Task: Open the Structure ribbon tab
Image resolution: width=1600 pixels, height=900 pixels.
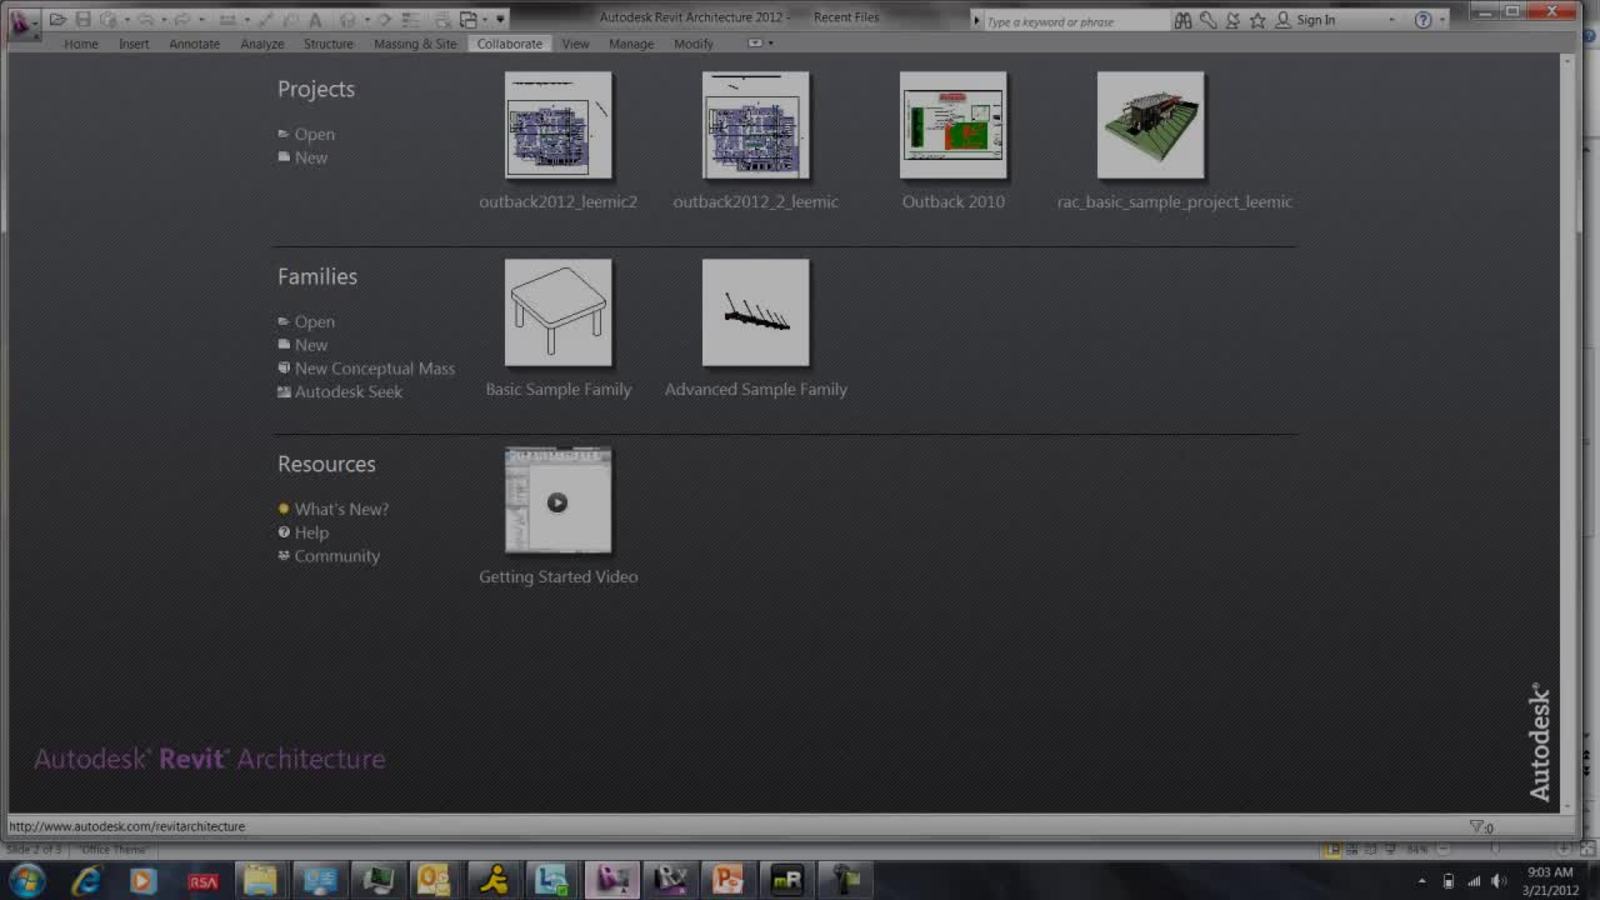Action: point(328,44)
